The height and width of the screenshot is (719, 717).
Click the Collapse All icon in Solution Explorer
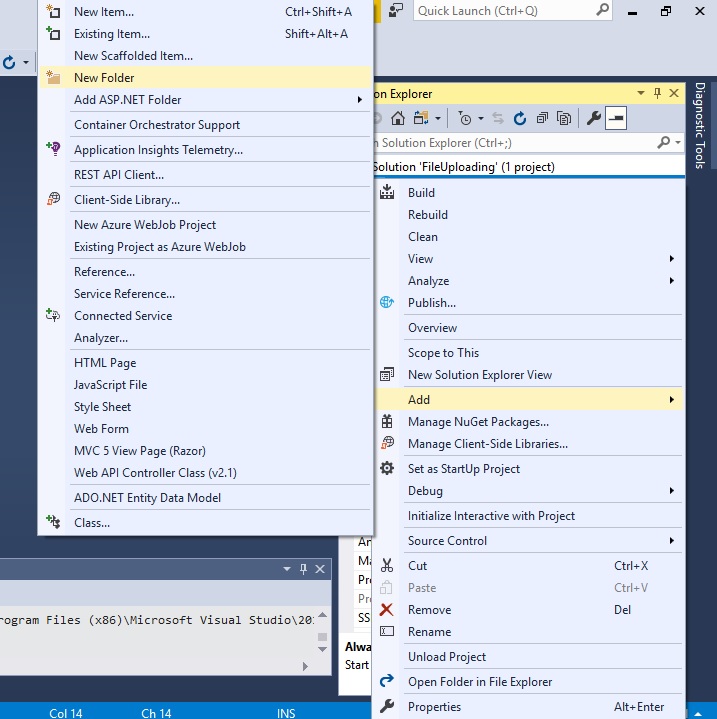tap(542, 119)
